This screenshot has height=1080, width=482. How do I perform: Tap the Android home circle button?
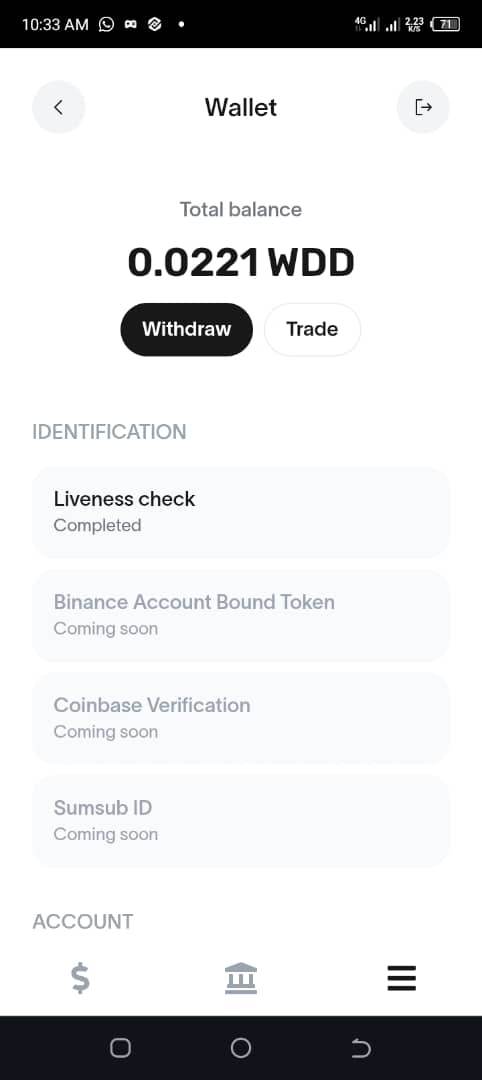[241, 1048]
